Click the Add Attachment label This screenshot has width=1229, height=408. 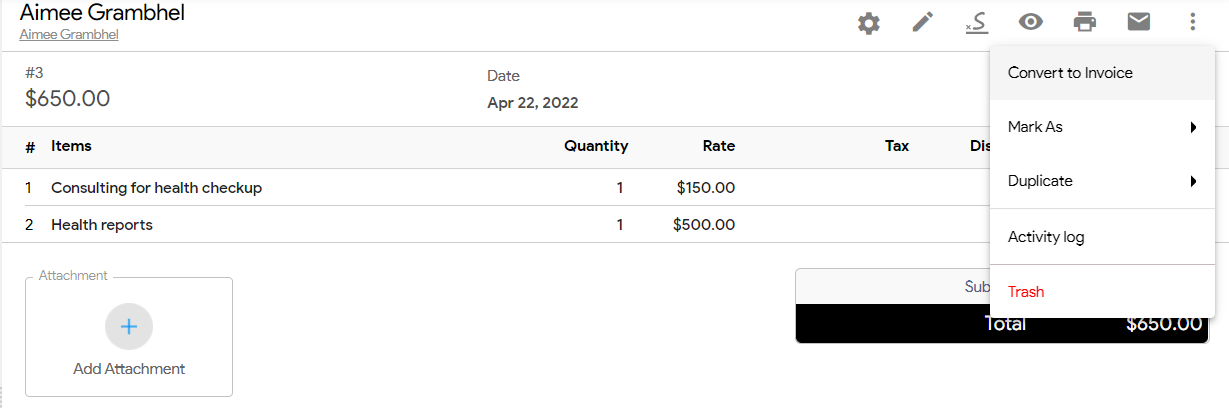(129, 368)
